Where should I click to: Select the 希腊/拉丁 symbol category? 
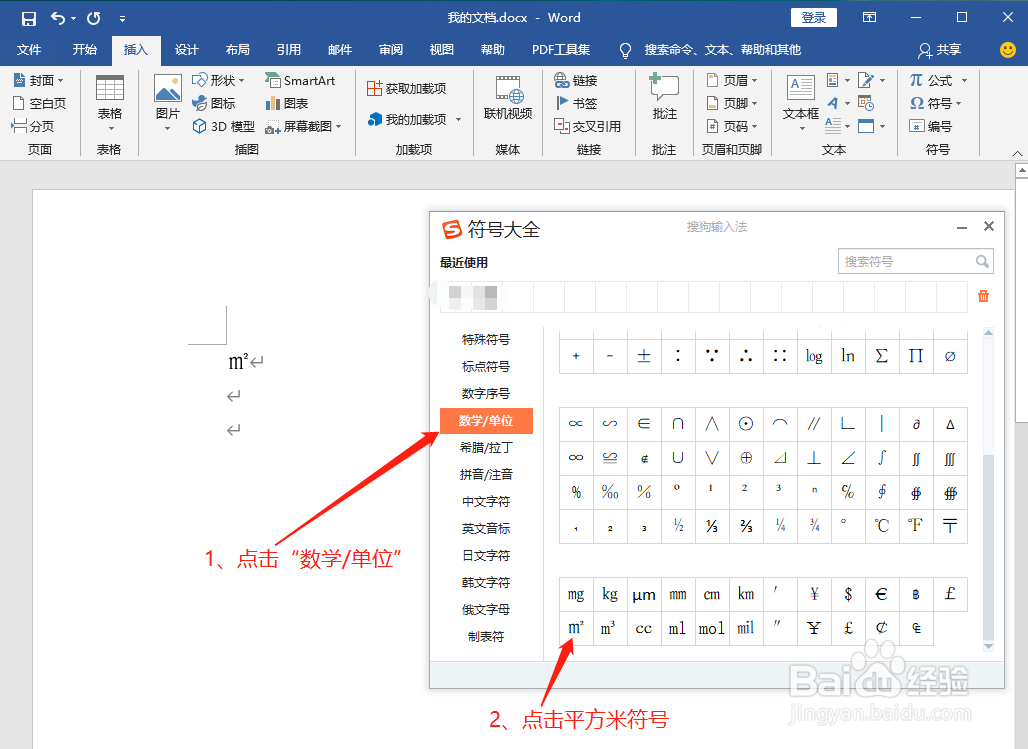tap(486, 447)
